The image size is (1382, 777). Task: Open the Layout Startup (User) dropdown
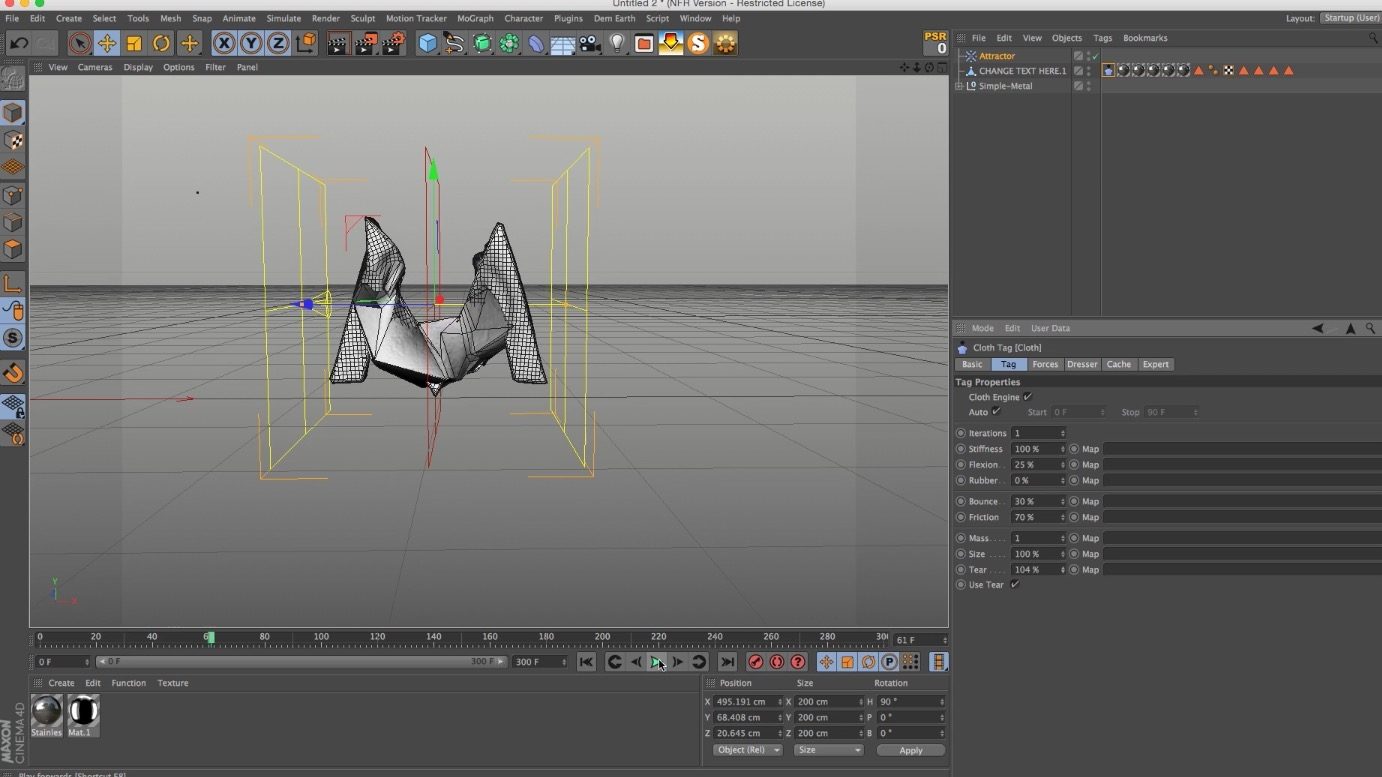1350,18
